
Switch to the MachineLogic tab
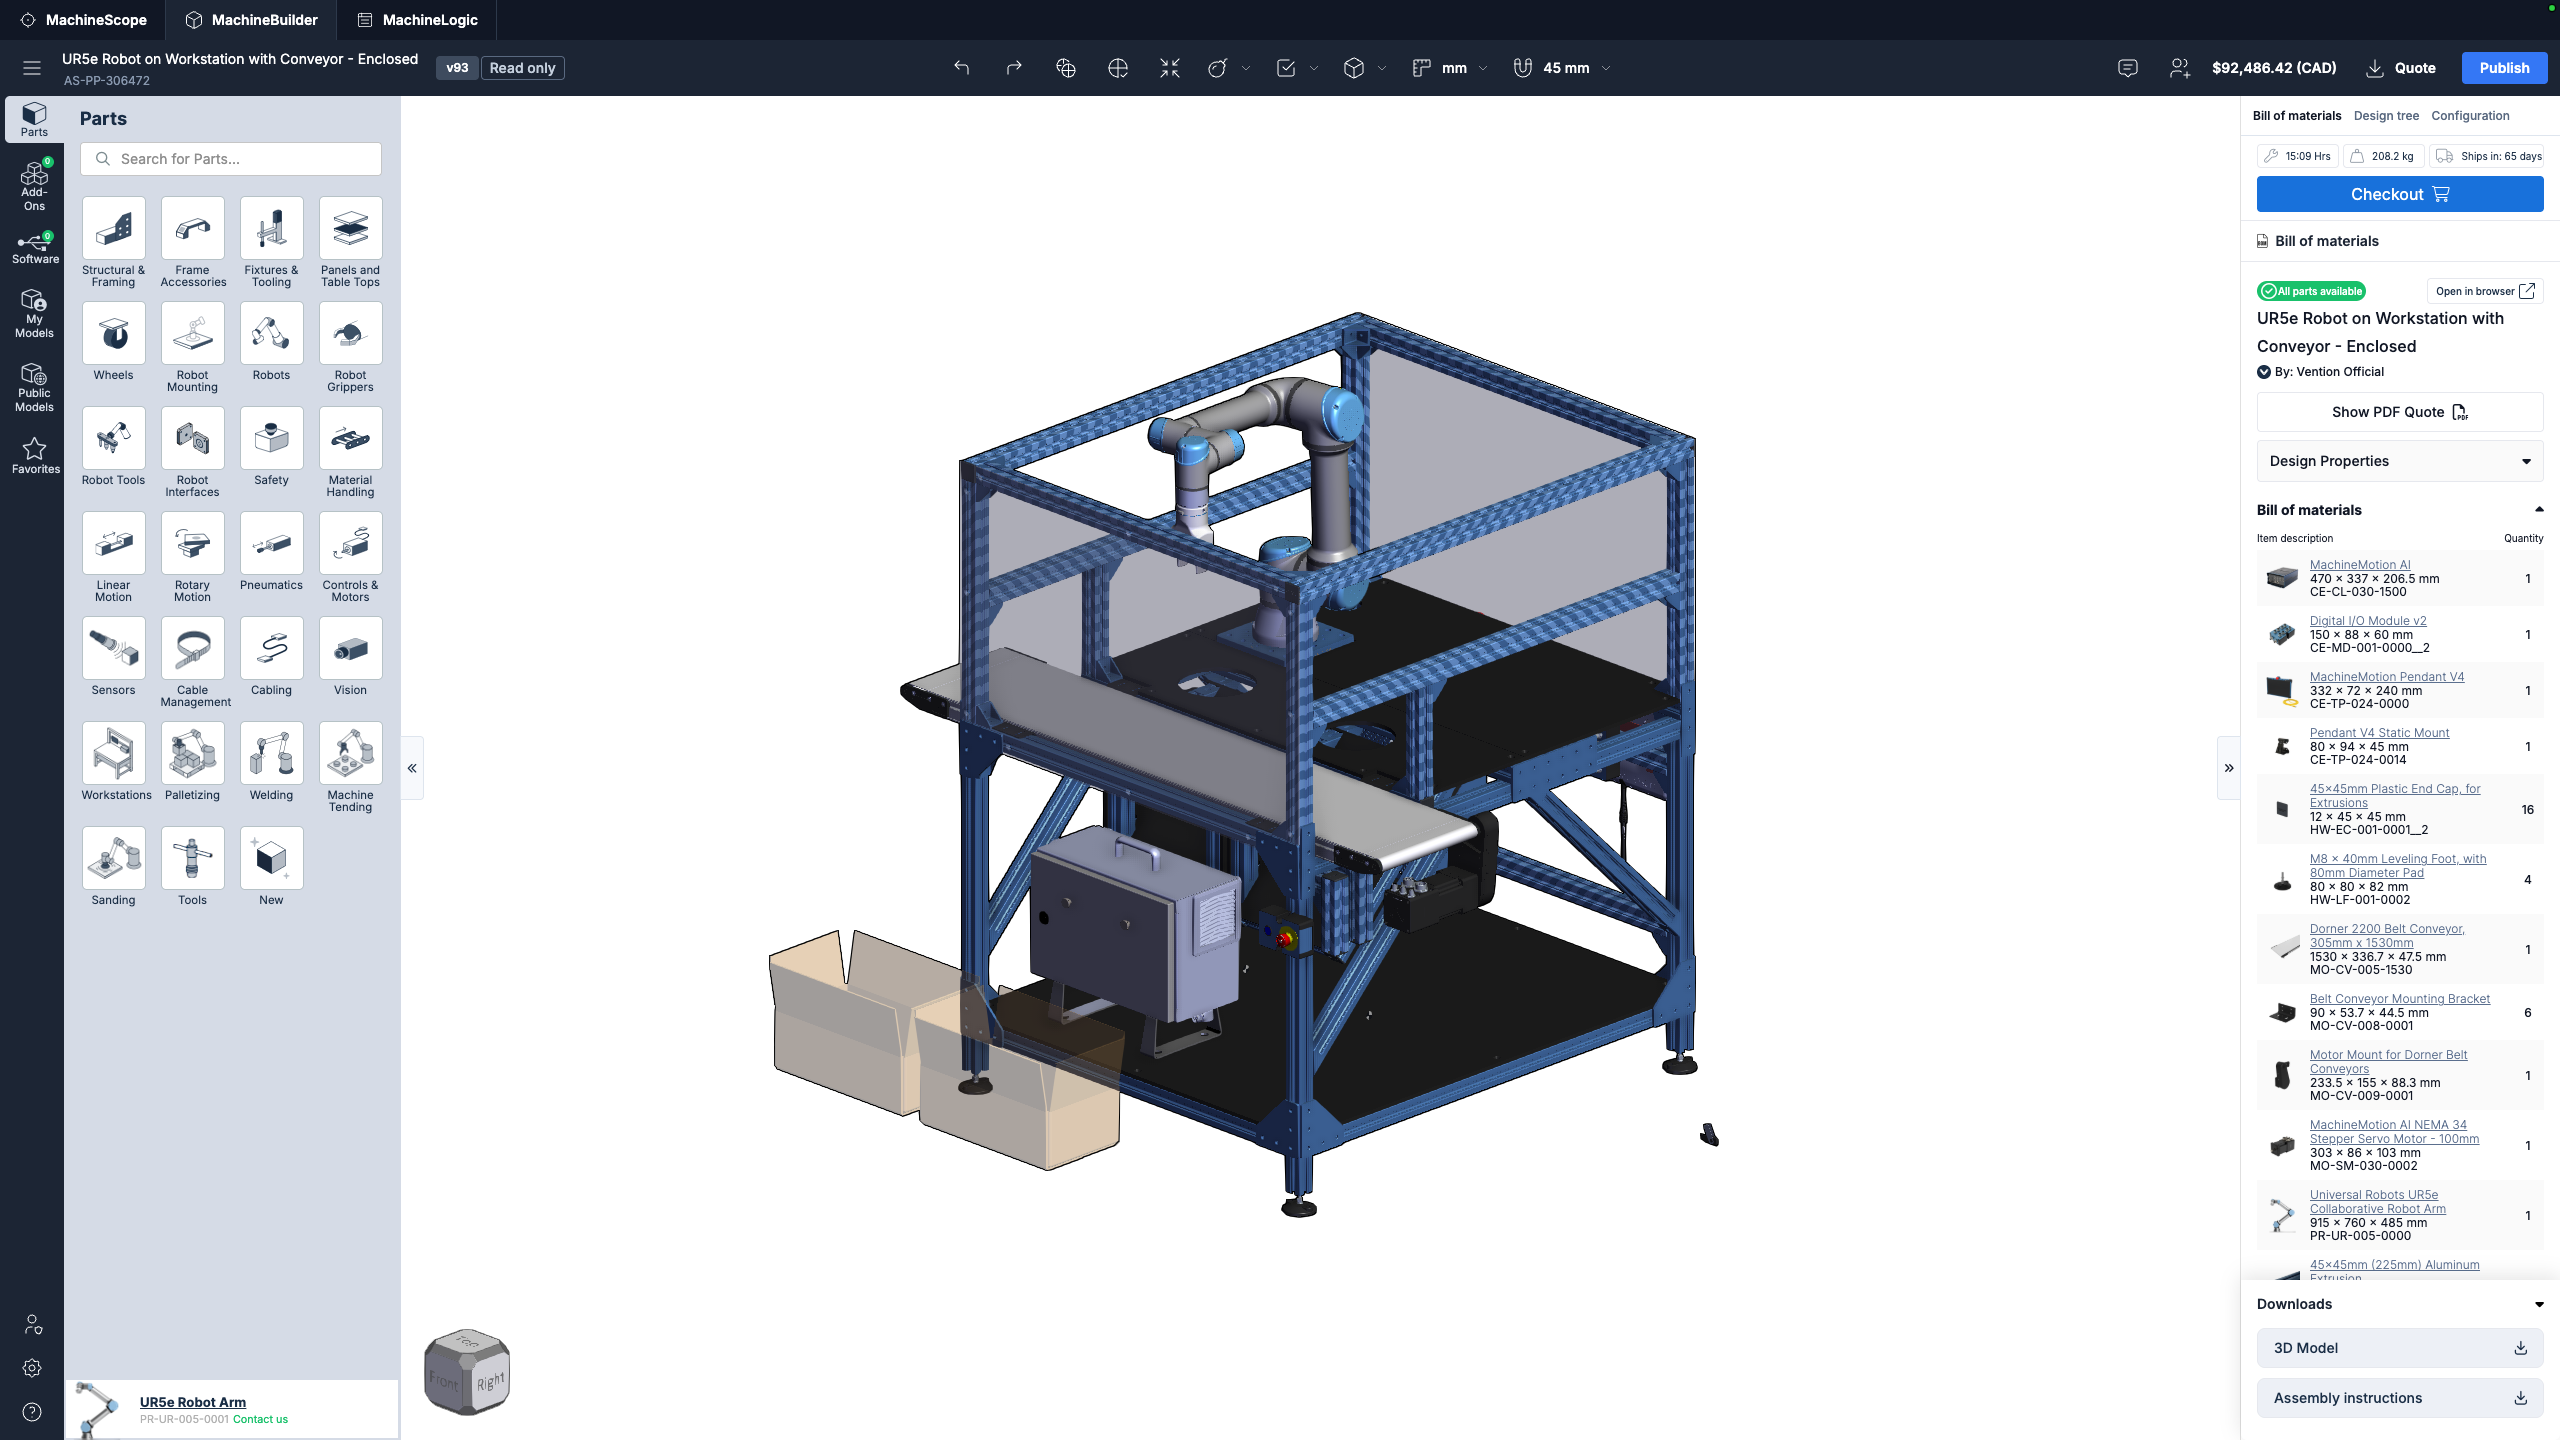pyautogui.click(x=417, y=20)
